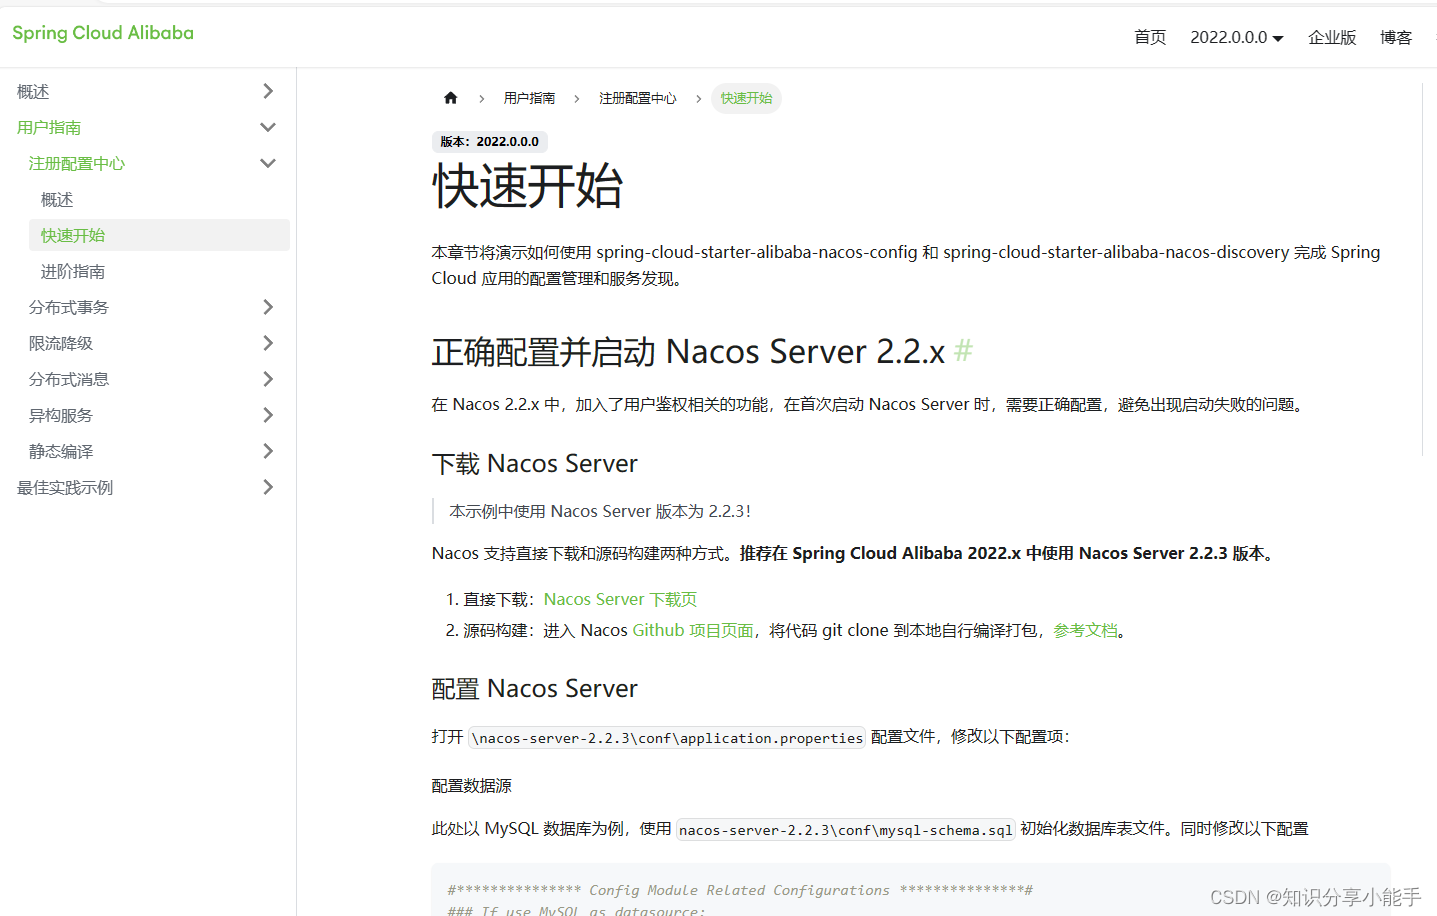Image resolution: width=1437 pixels, height=916 pixels.
Task: Click the # anchor beside Nacos Server 2.2.x heading
Action: coord(963,351)
